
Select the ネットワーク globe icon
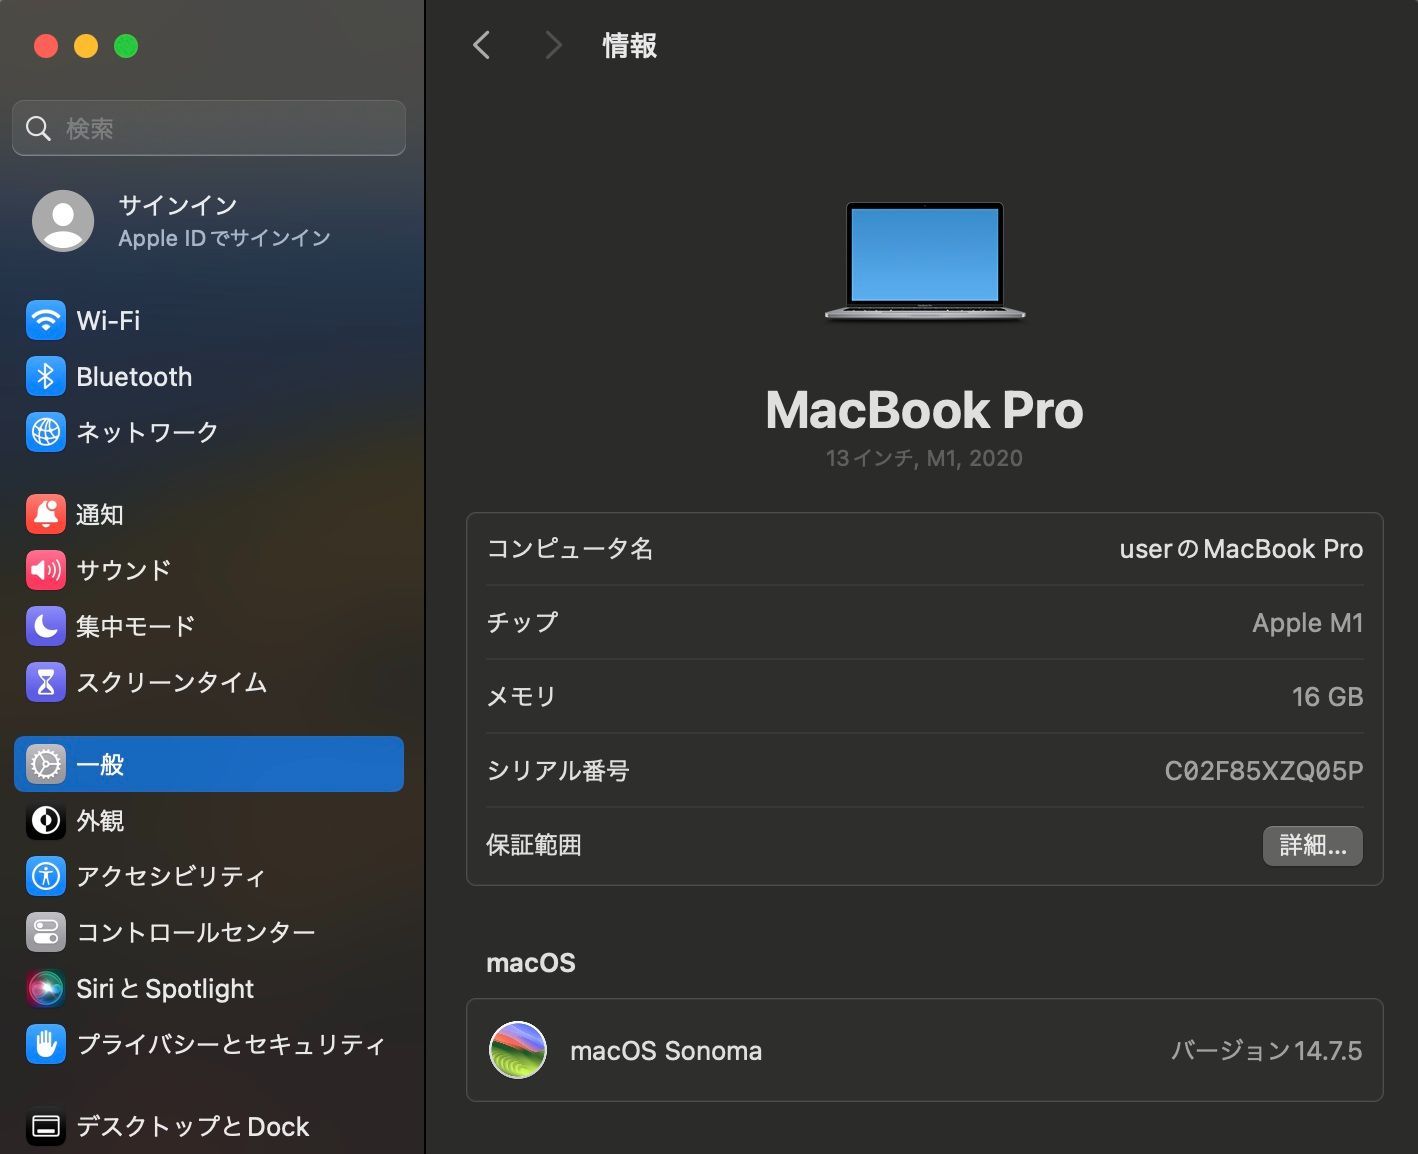45,432
